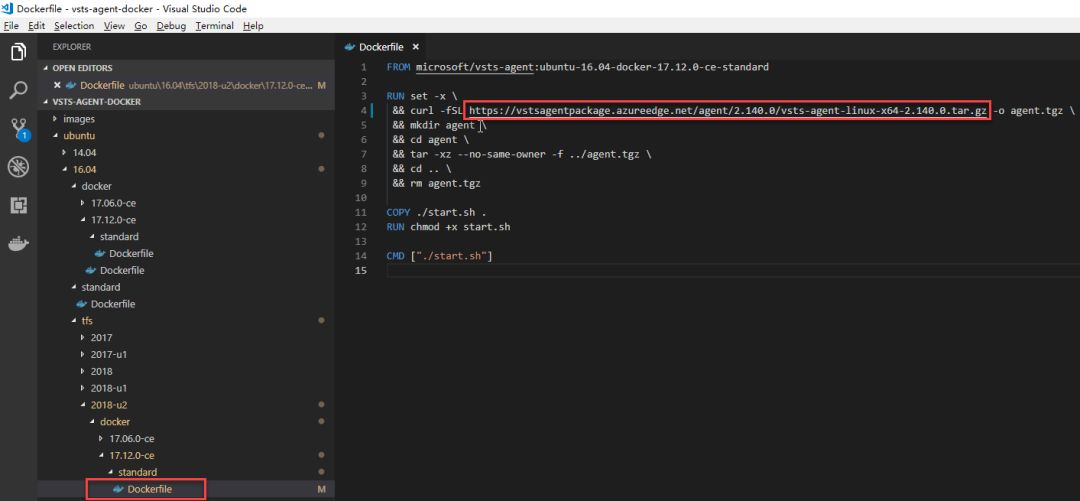Close the Dockerfile editor tab

(415, 47)
